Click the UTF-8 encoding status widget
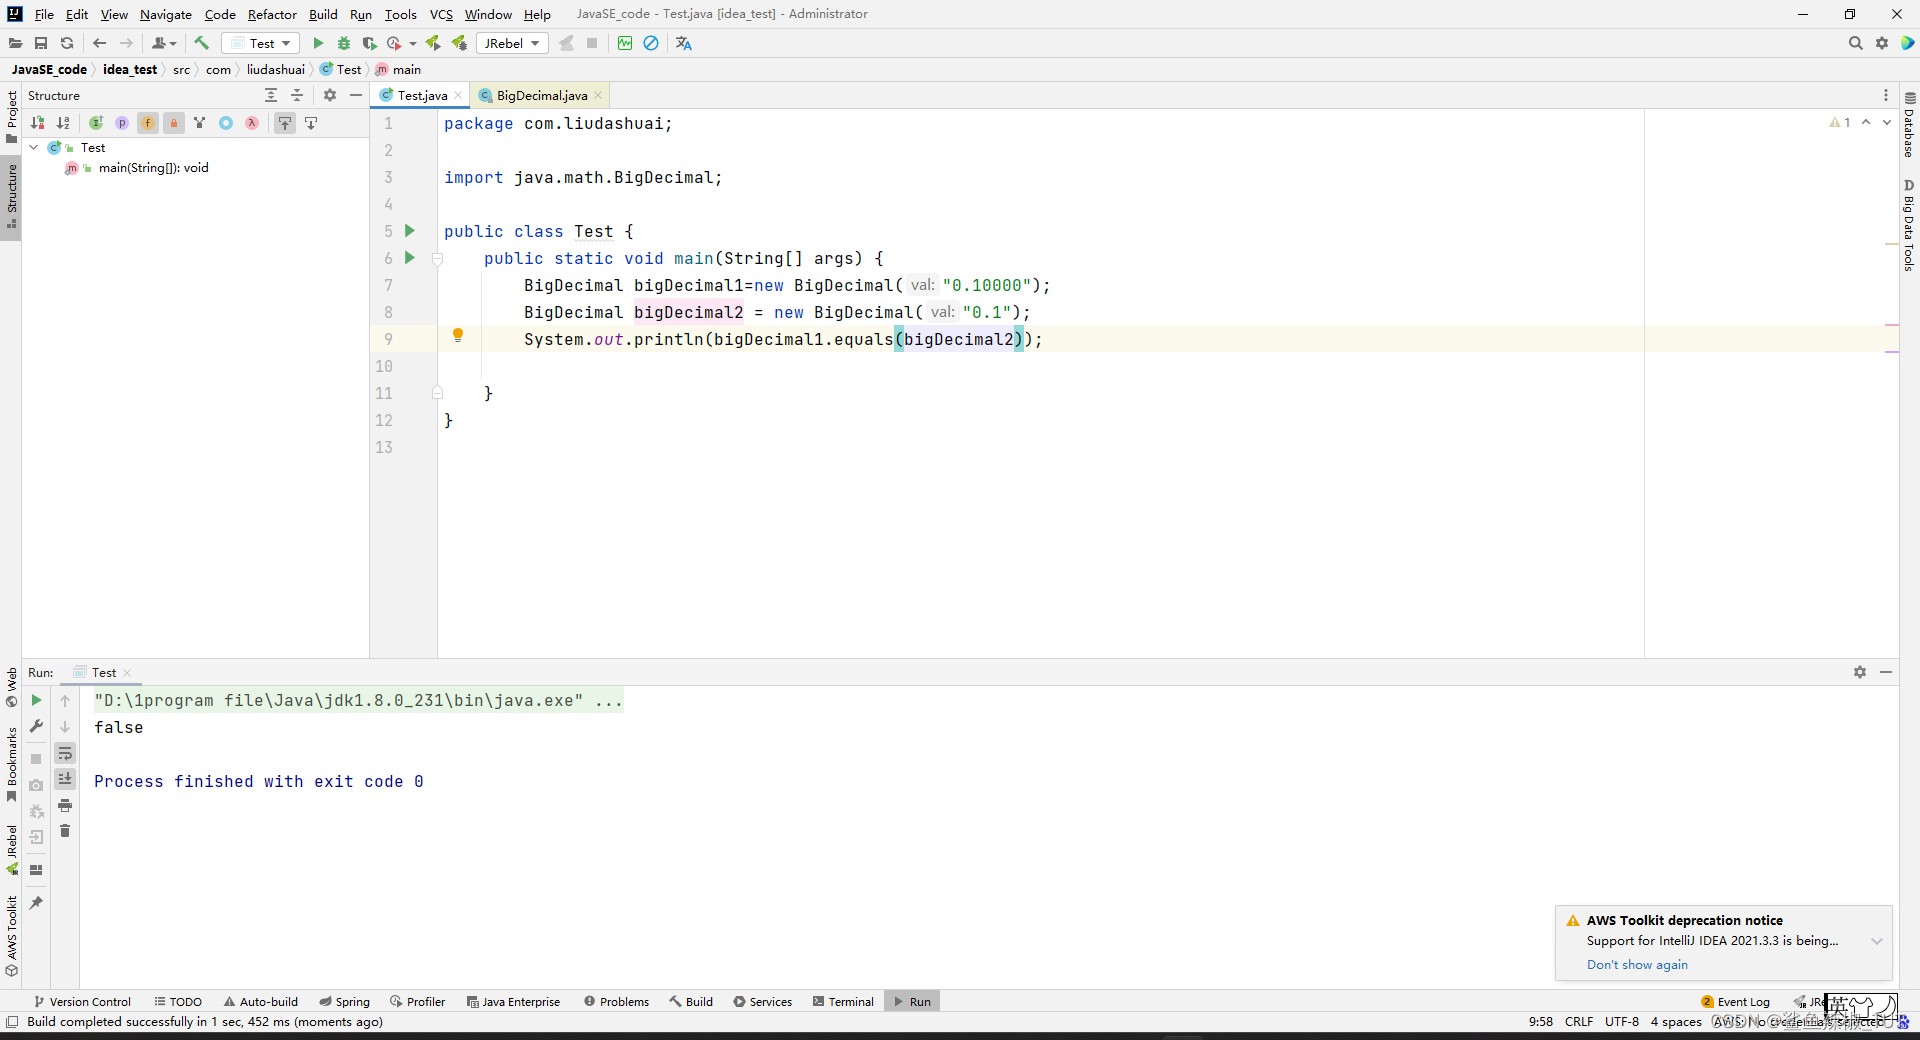The image size is (1920, 1040). [x=1622, y=1021]
